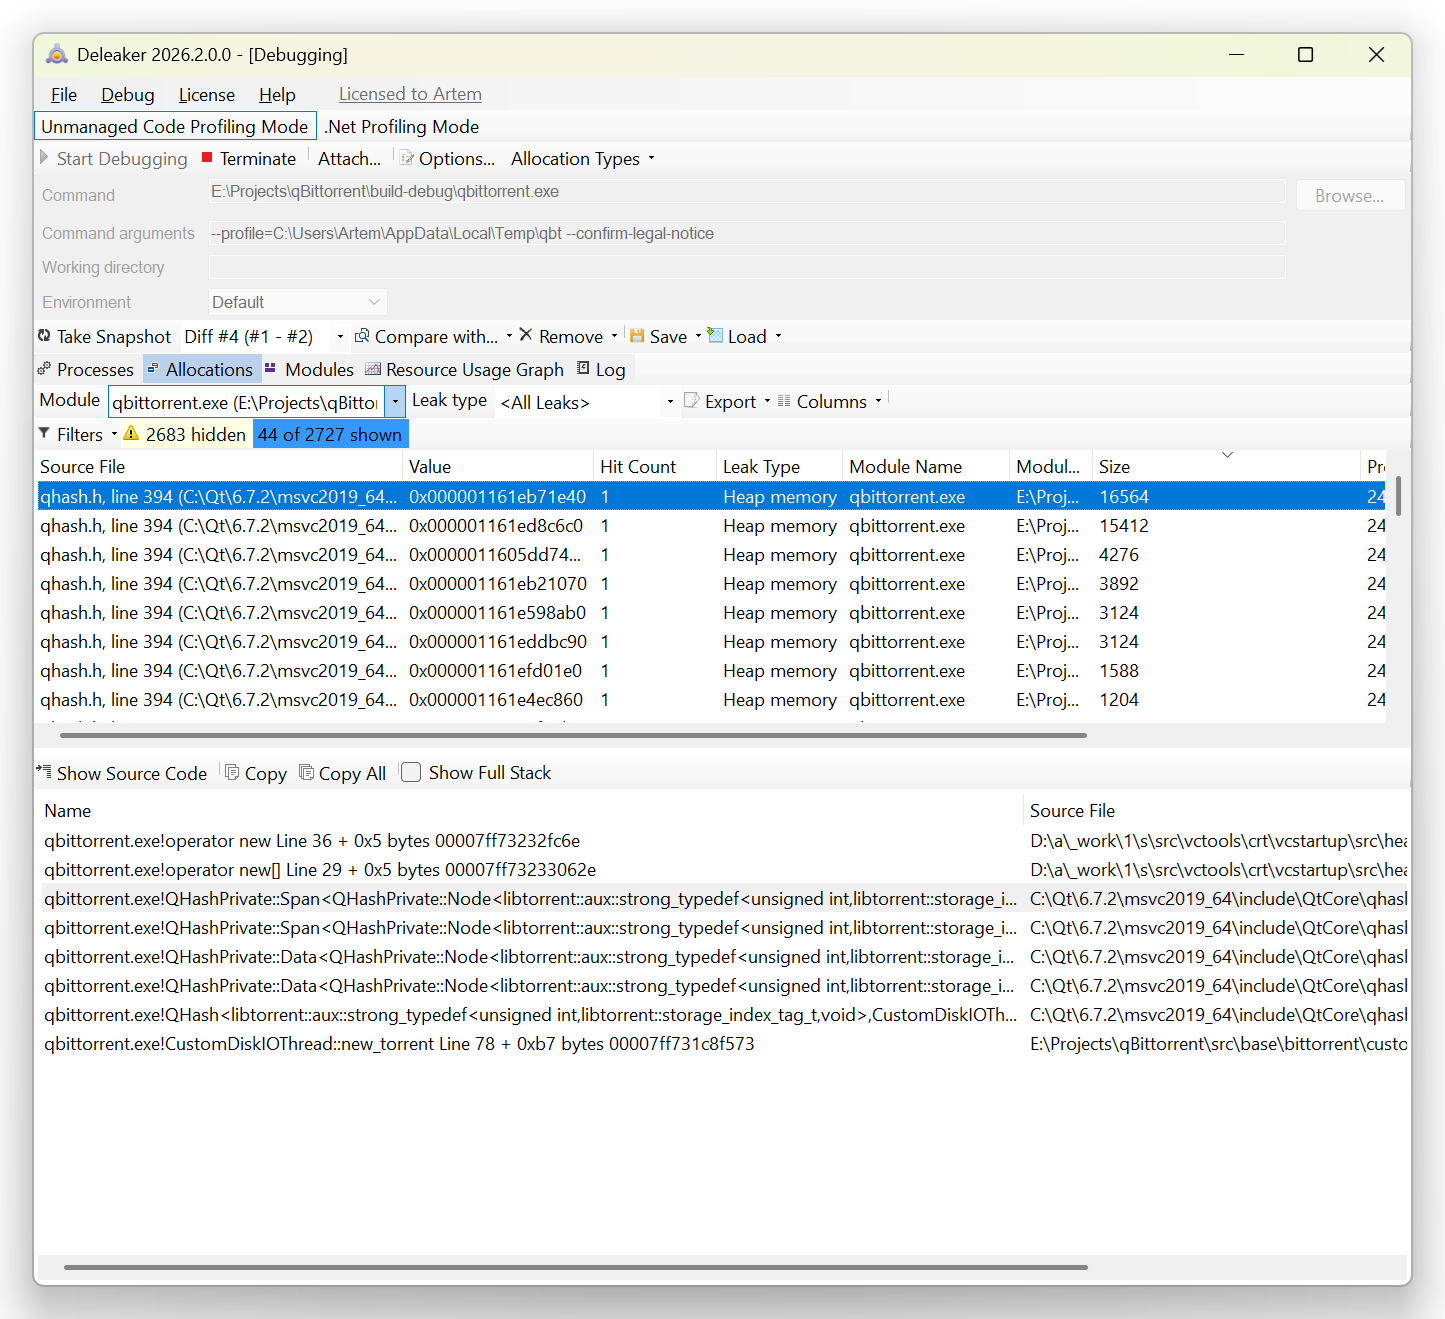
Task: Click the Attach... button
Action: (349, 158)
